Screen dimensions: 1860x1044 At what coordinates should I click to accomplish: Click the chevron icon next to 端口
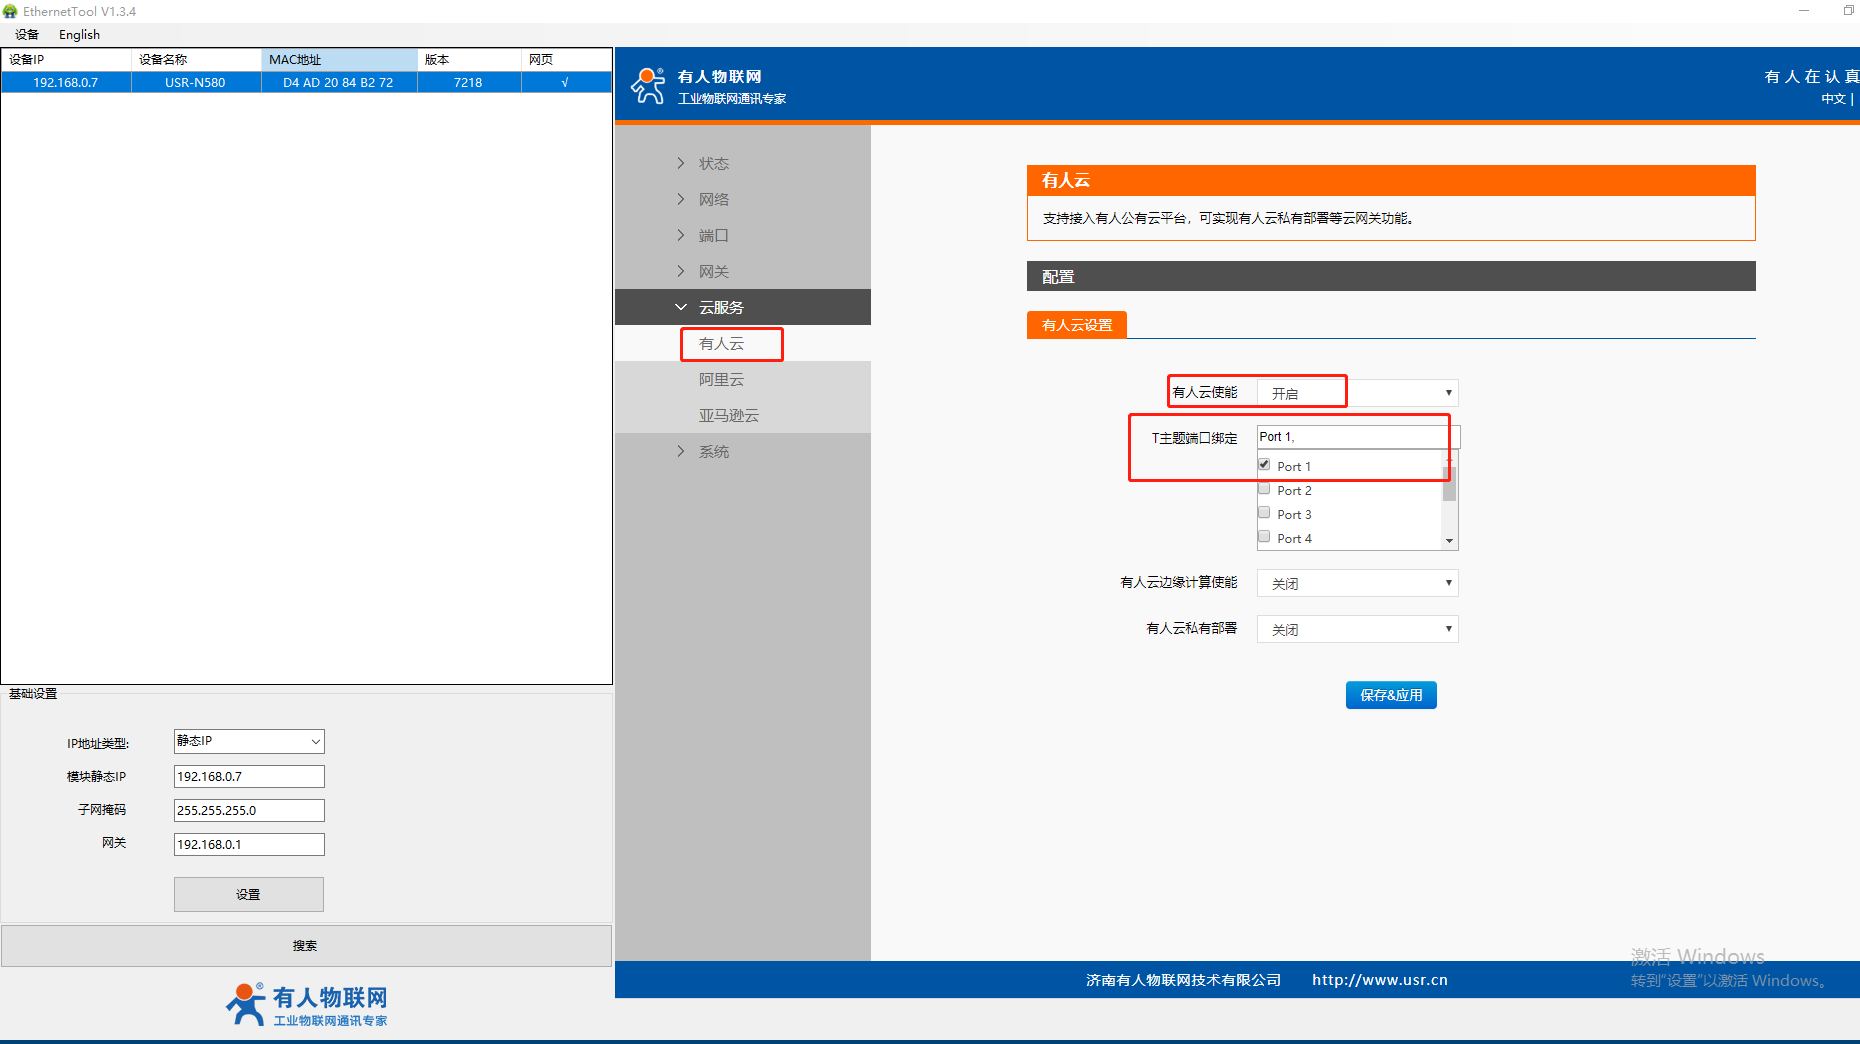[681, 235]
